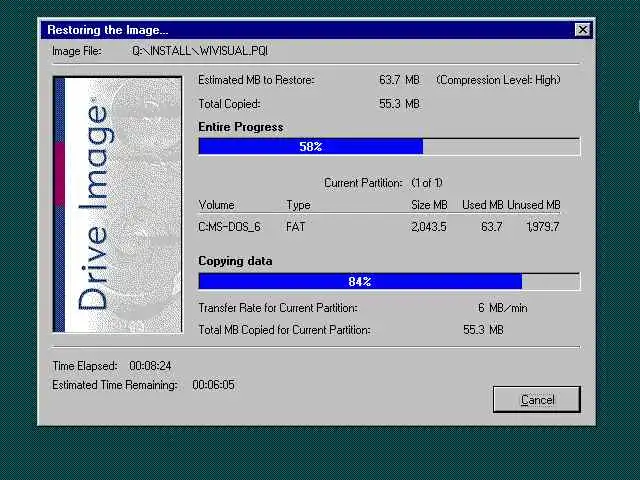The height and width of the screenshot is (480, 640).
Task: Click the 'Compression Level: High' text
Action: pos(498,80)
